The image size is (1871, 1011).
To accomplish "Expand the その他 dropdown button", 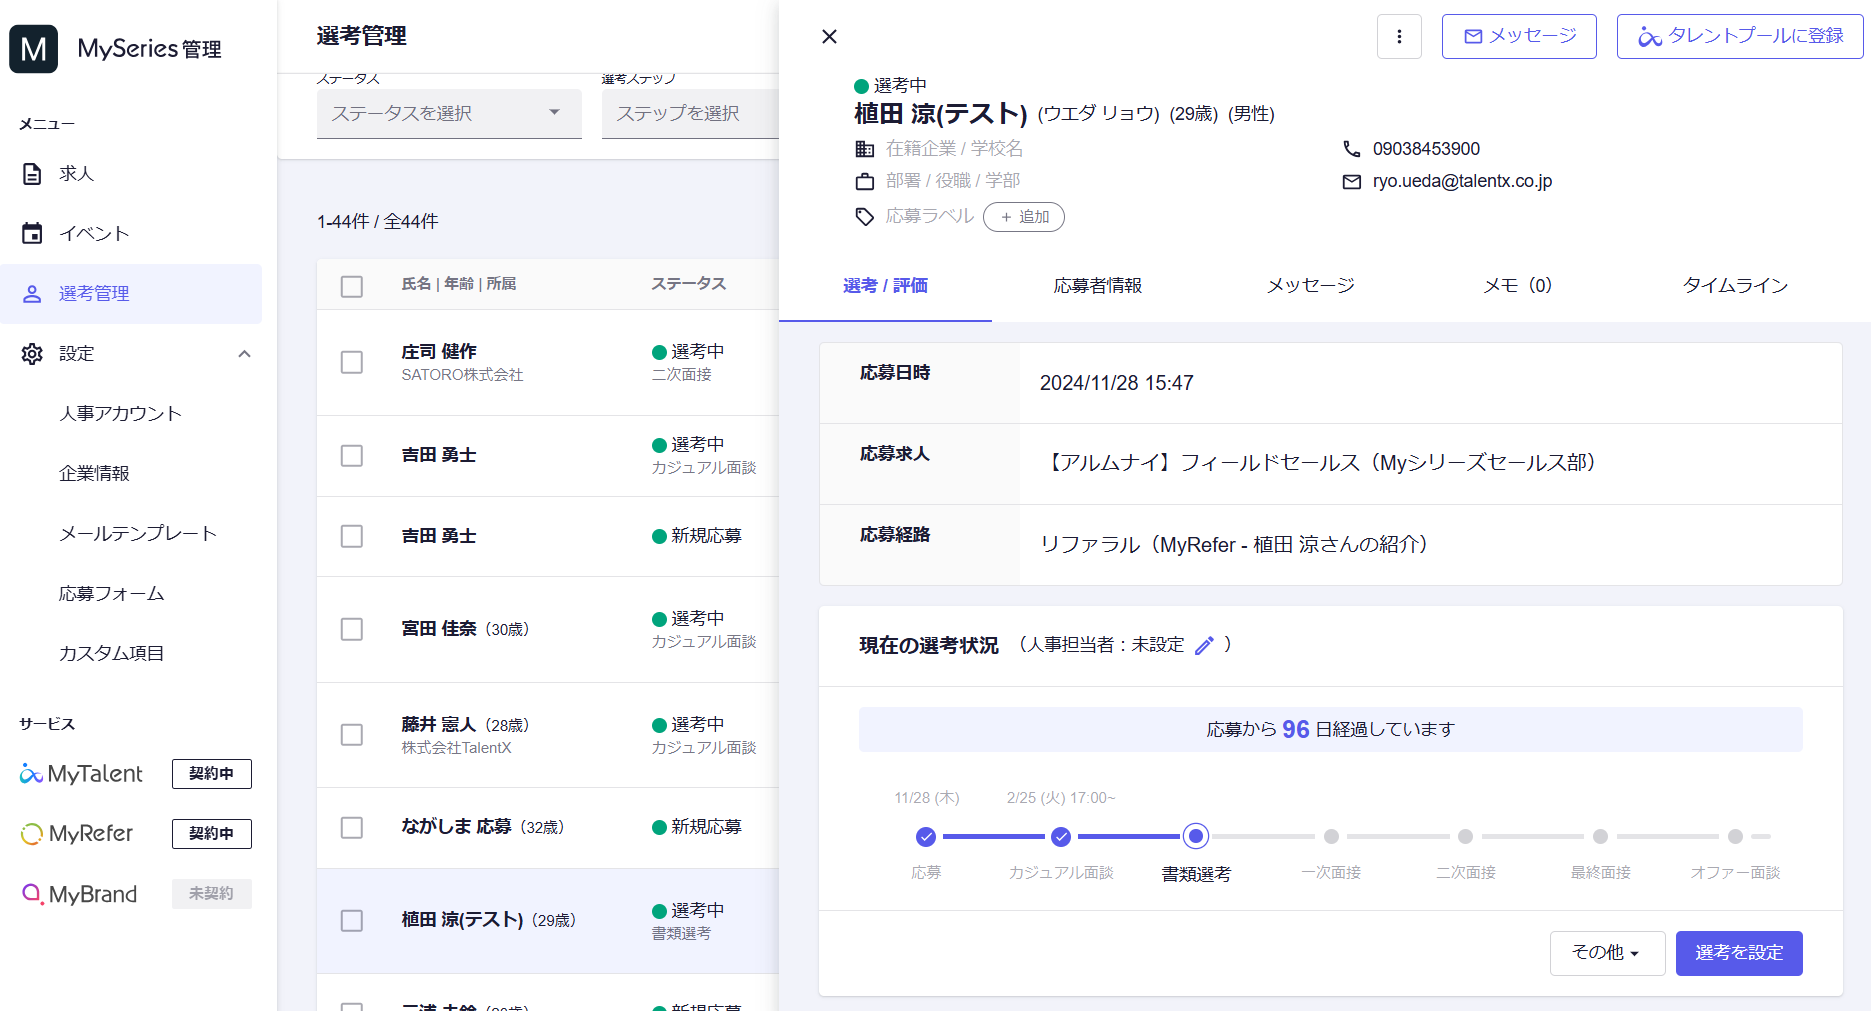I will coord(1607,953).
